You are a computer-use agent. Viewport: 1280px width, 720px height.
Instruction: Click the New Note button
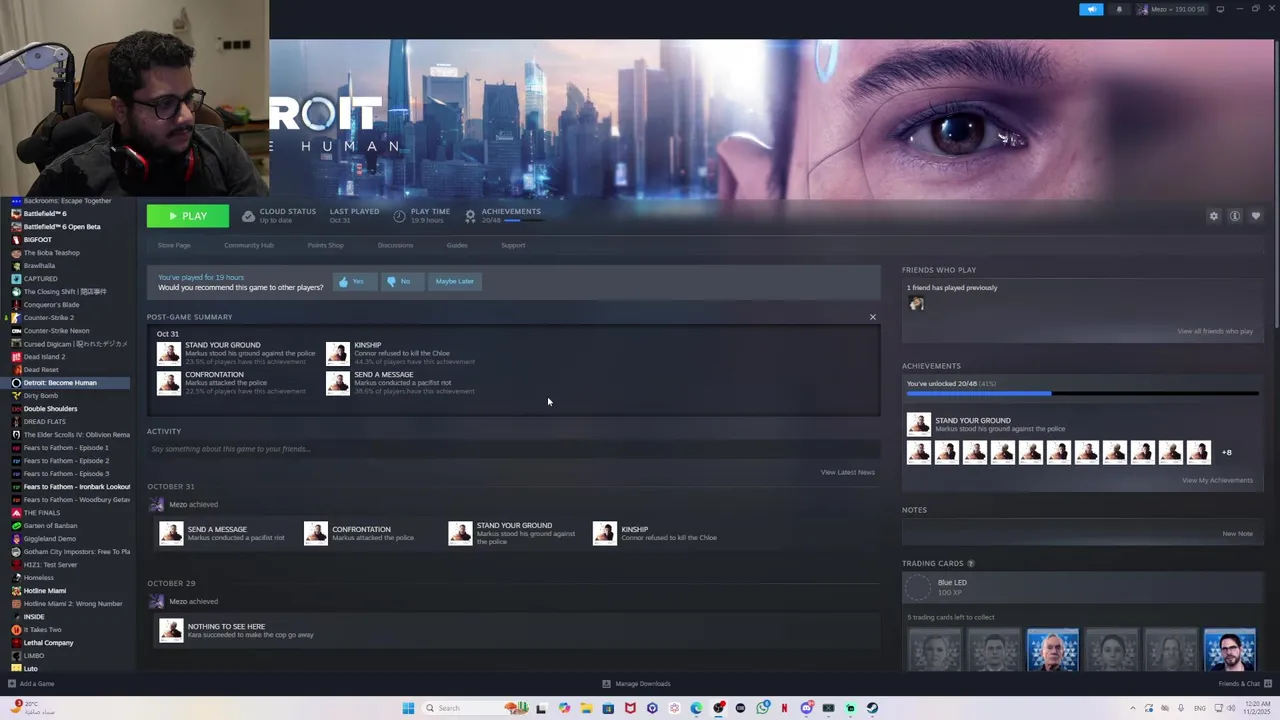coord(1237,533)
